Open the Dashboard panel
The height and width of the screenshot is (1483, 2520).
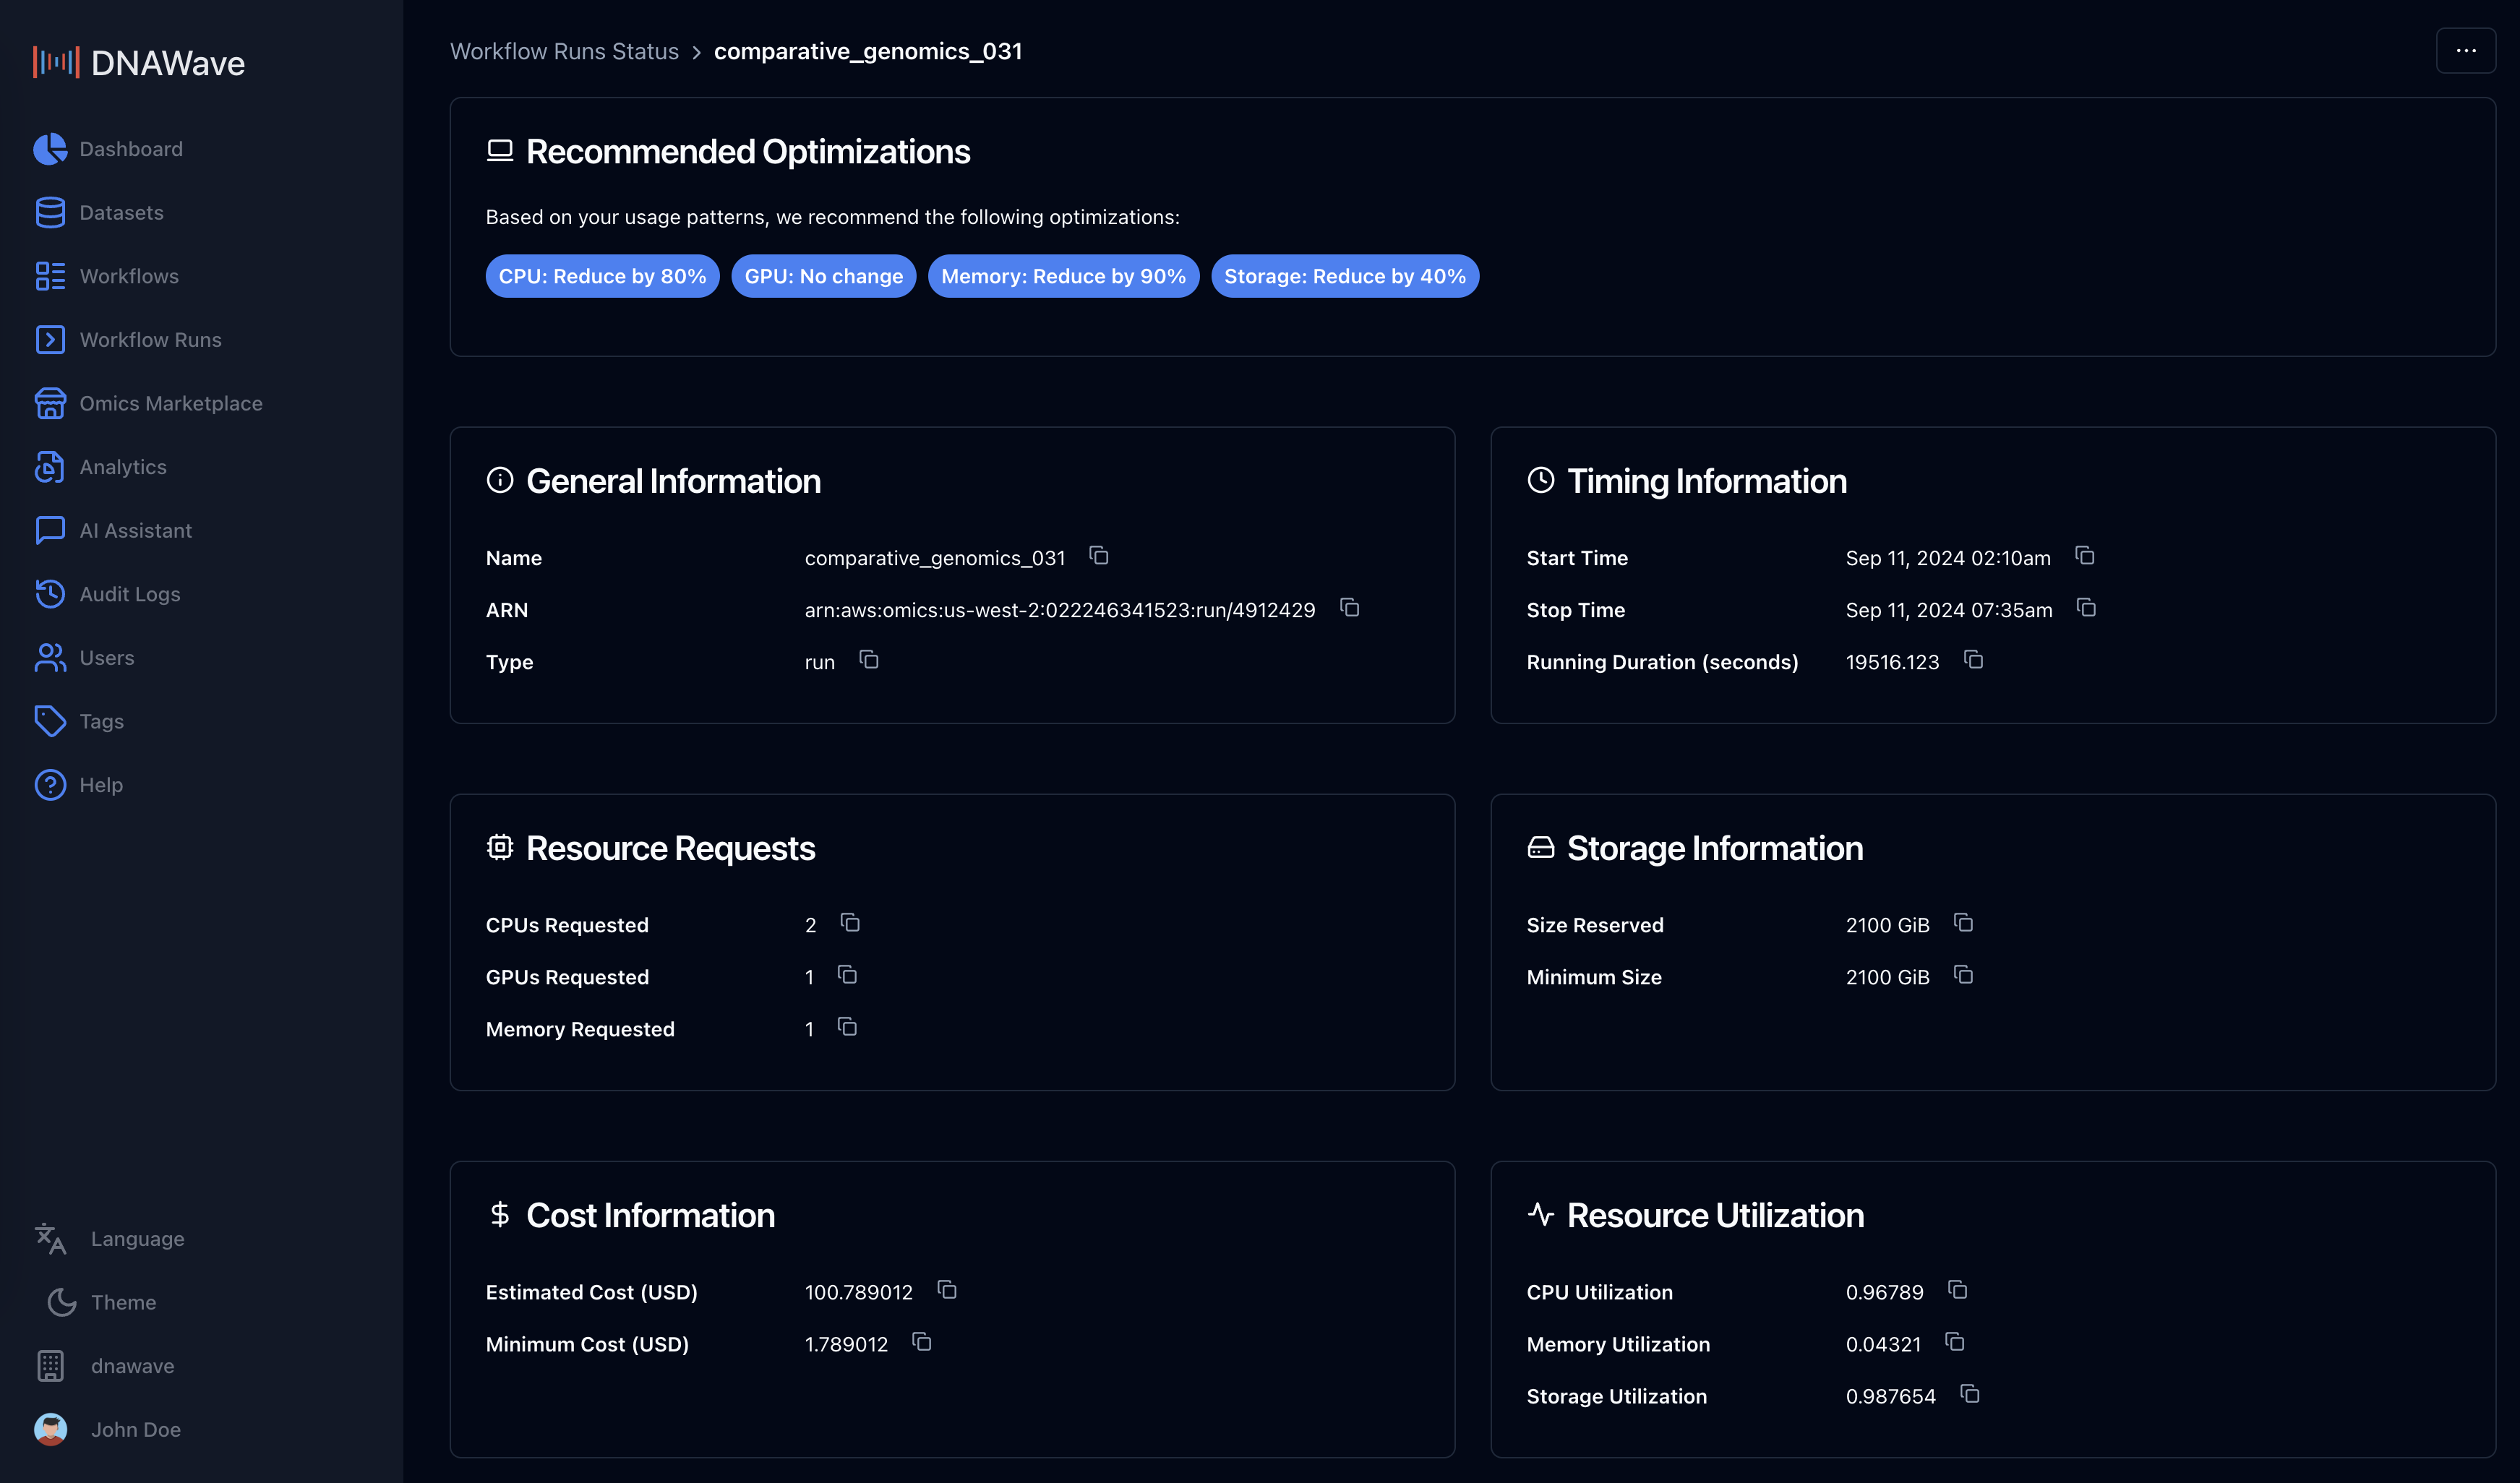[131, 148]
